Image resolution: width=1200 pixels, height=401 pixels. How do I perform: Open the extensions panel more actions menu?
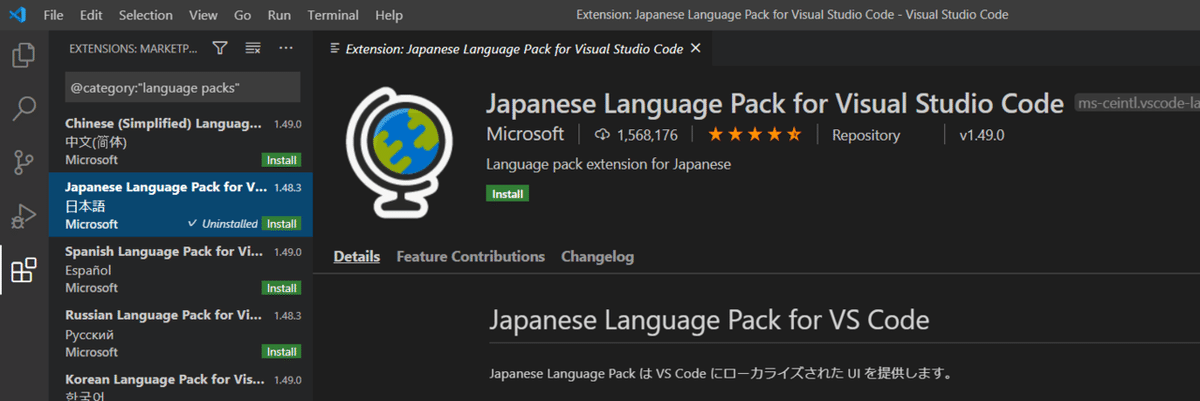(x=286, y=48)
